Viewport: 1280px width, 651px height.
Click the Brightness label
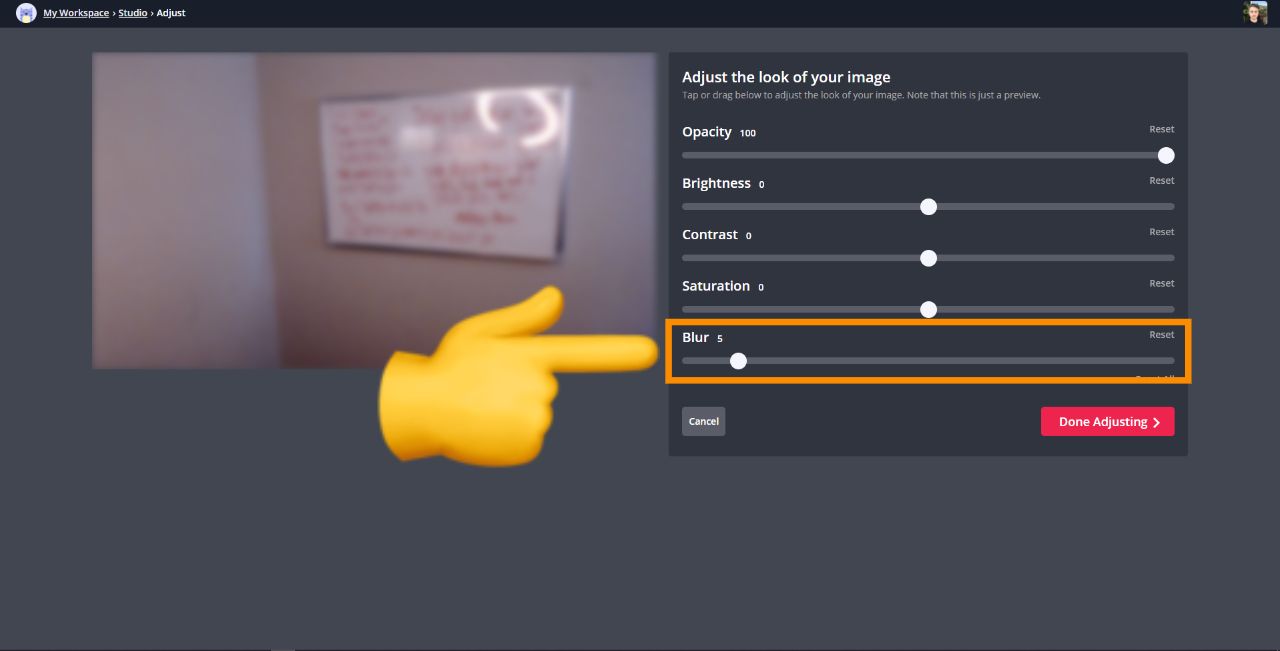(716, 183)
